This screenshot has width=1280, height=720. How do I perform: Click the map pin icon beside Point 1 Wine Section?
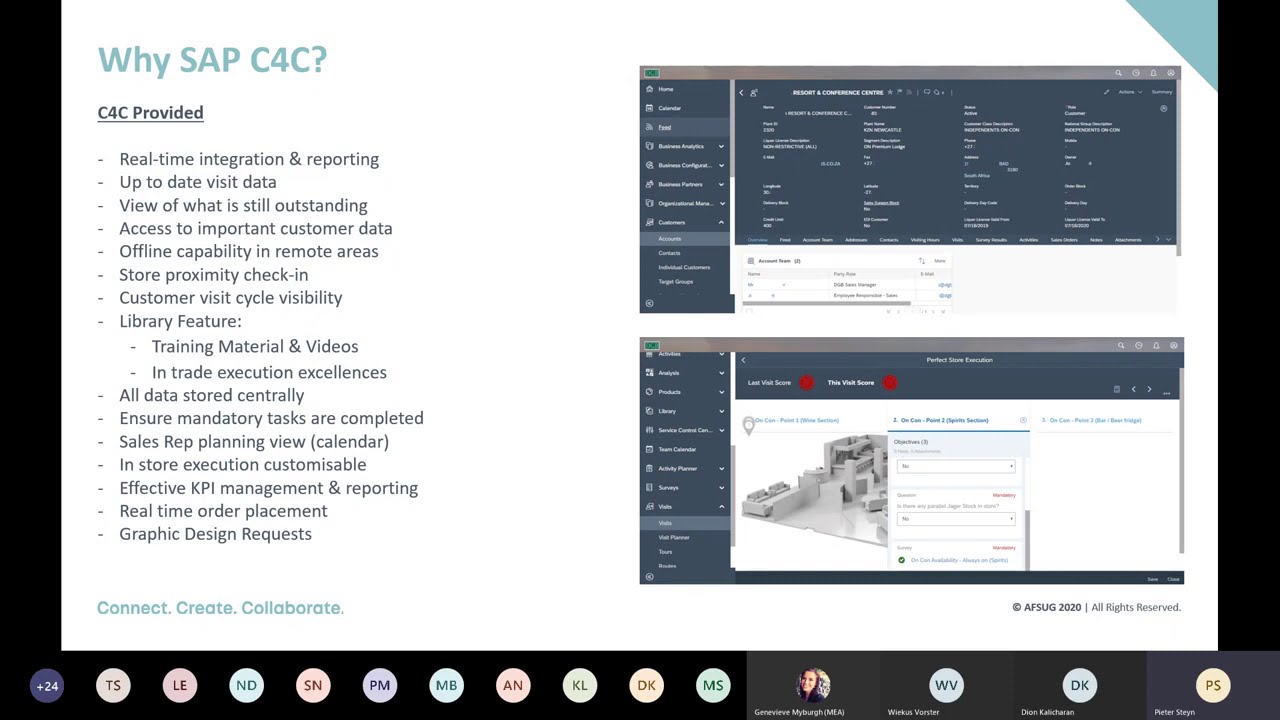tap(748, 426)
